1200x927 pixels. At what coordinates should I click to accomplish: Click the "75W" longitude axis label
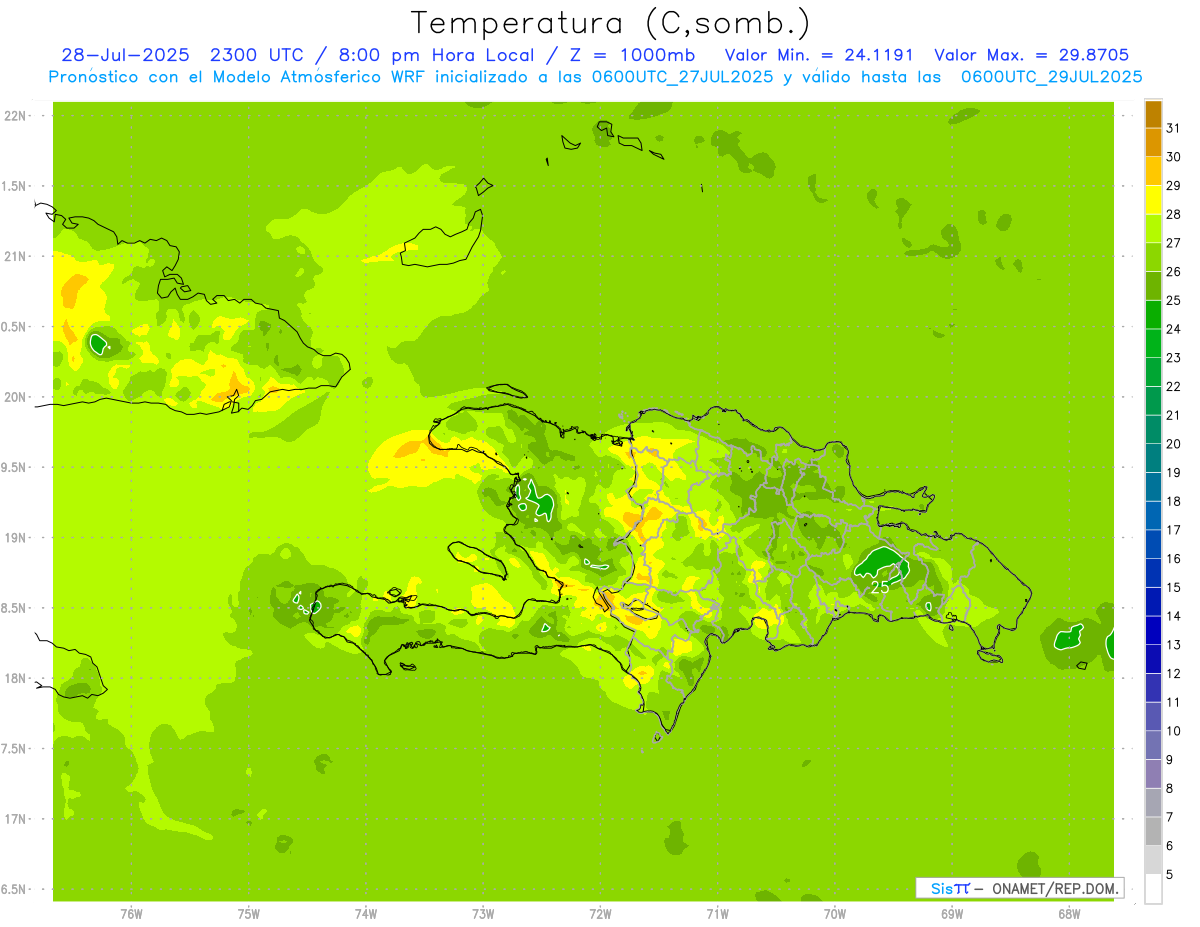tap(249, 914)
